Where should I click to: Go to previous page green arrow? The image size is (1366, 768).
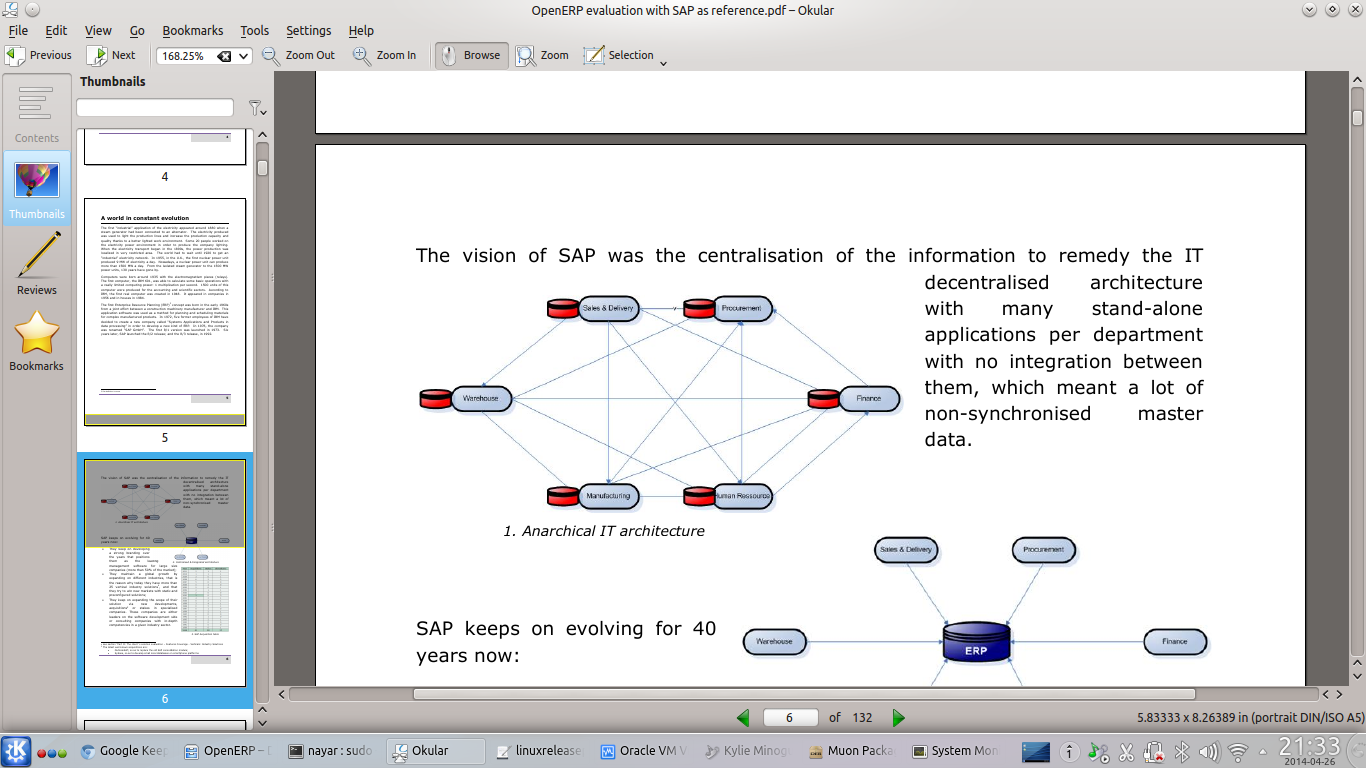tap(743, 717)
